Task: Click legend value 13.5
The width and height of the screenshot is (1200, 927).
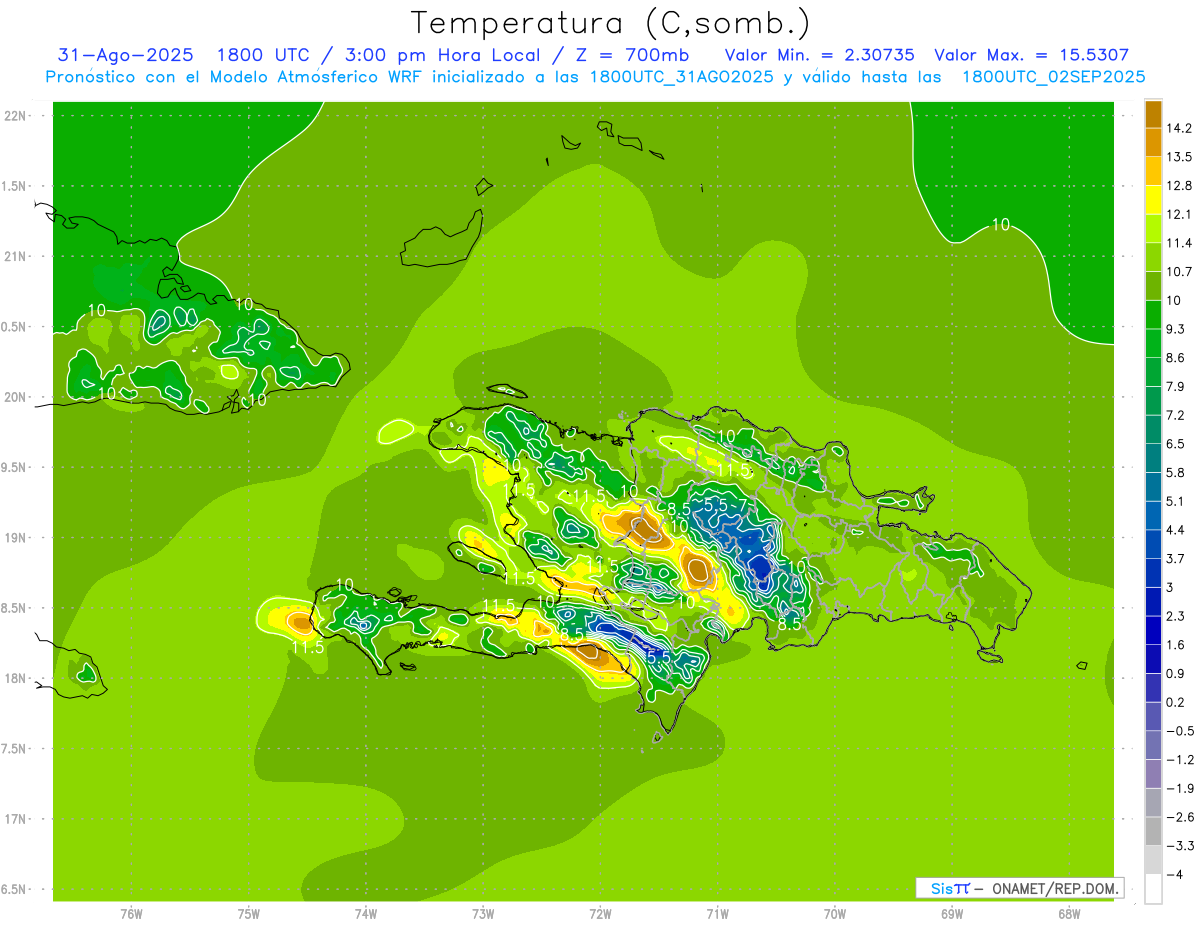Action: pos(1178,156)
